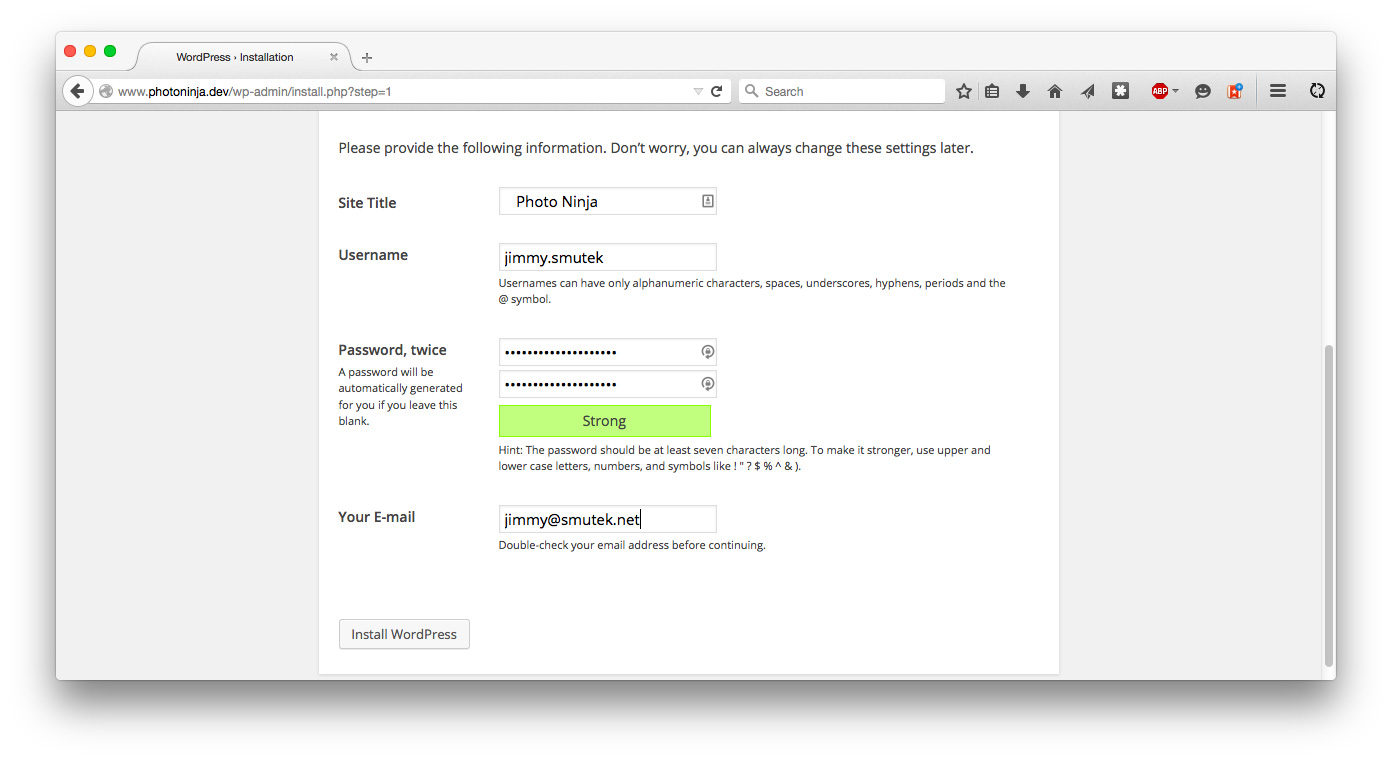Show bookmarks list icon

point(992,91)
